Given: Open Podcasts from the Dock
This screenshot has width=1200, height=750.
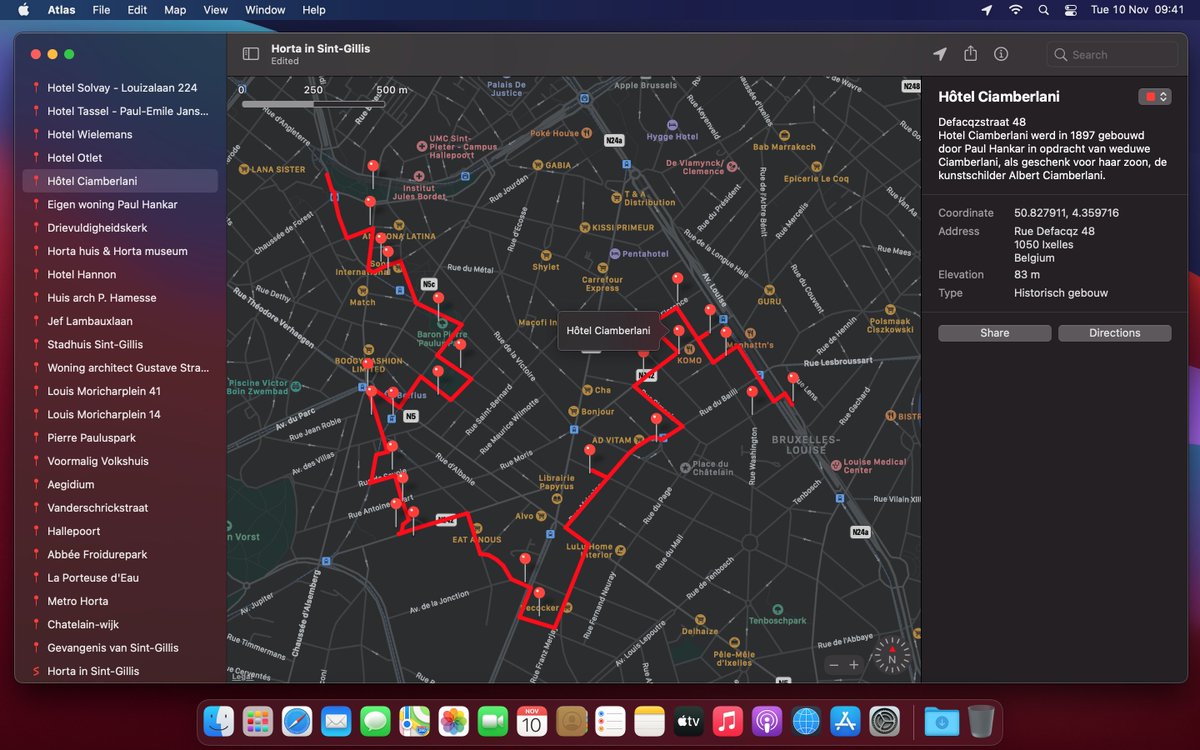Looking at the screenshot, I should [766, 720].
